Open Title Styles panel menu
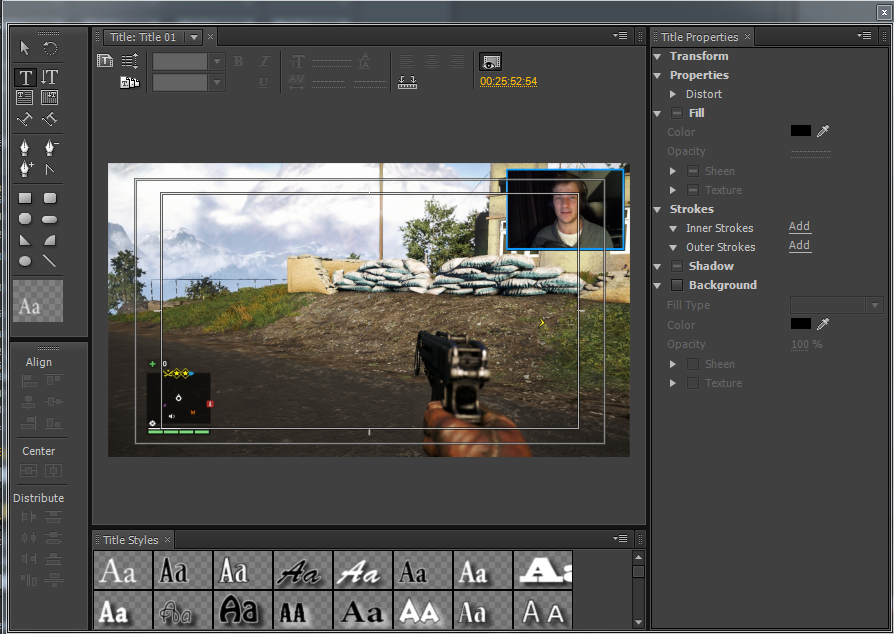The width and height of the screenshot is (894, 634). click(x=620, y=539)
